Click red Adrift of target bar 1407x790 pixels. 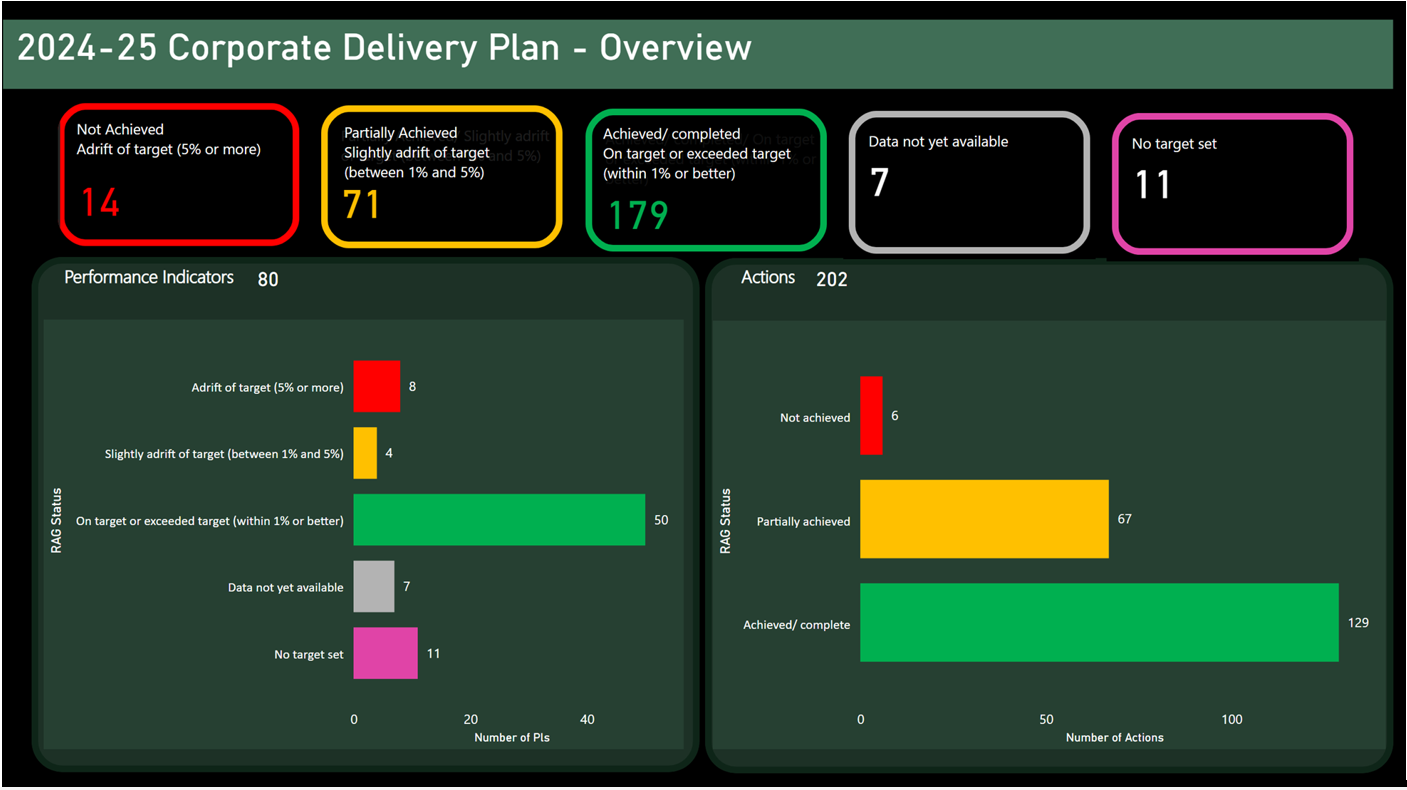pos(377,386)
